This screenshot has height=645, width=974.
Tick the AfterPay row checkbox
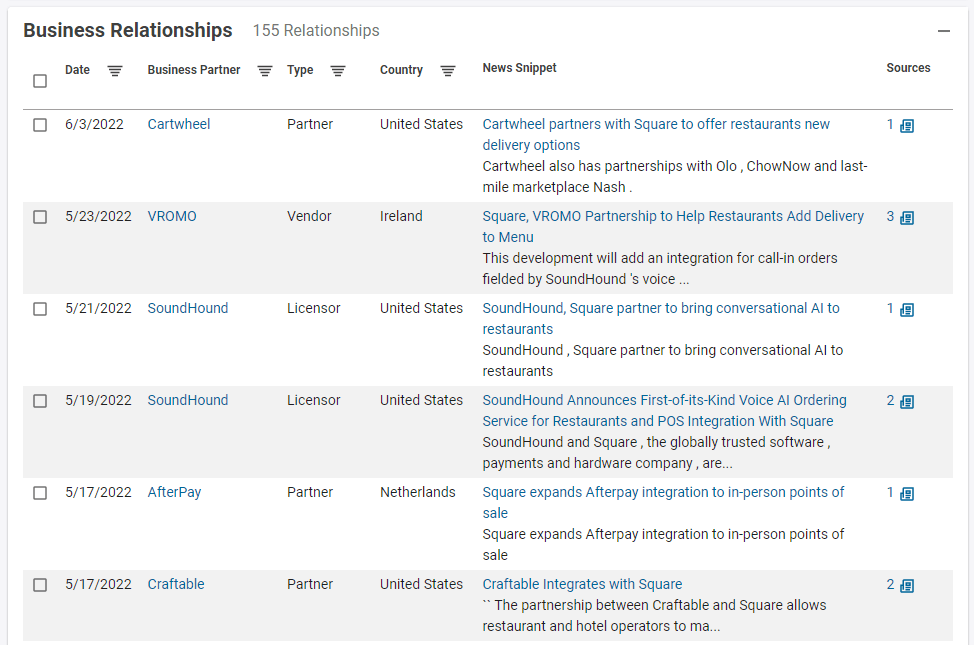click(40, 493)
